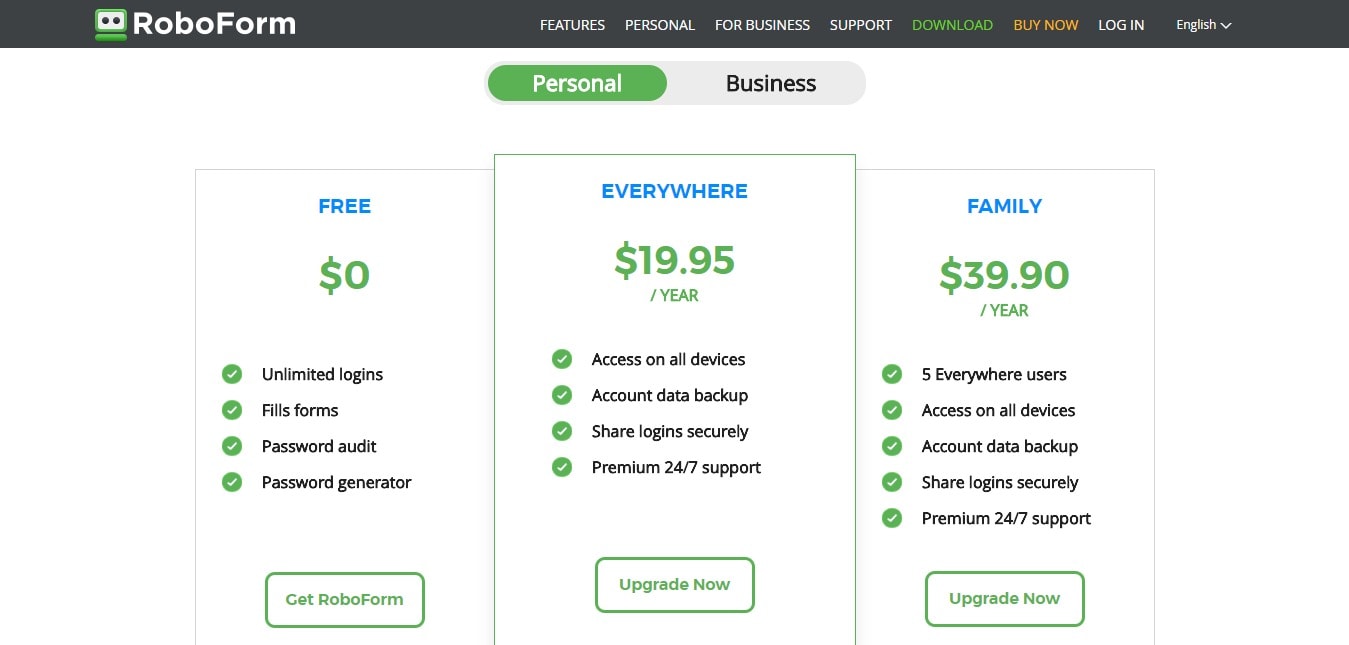1349x645 pixels.
Task: Switch to the Business plans toggle
Action: click(x=771, y=83)
